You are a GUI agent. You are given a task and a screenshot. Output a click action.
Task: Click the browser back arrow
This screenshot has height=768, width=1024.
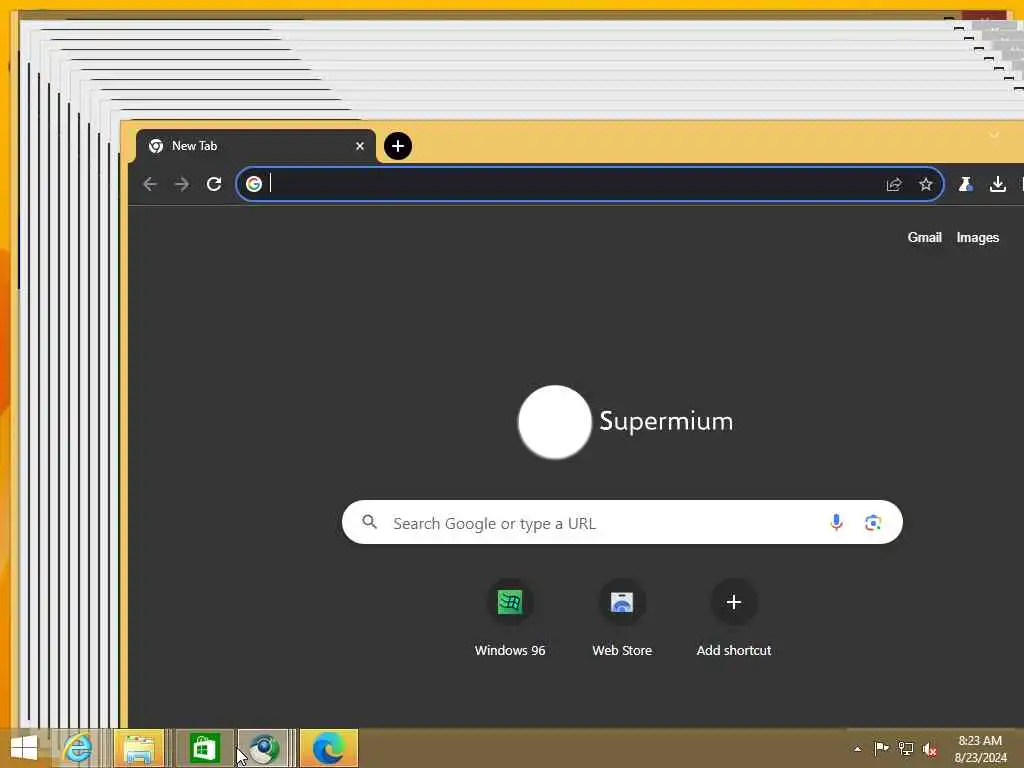[x=150, y=184]
